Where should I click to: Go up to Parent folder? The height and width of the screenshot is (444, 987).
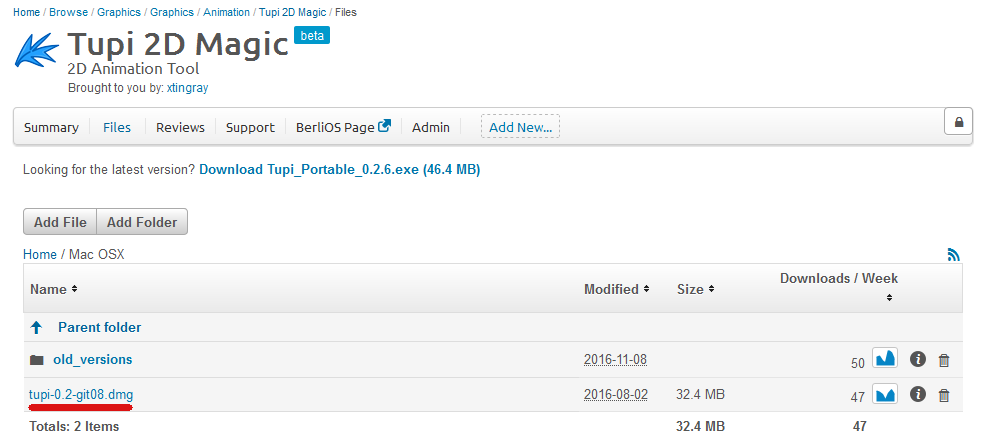pyautogui.click(x=99, y=327)
